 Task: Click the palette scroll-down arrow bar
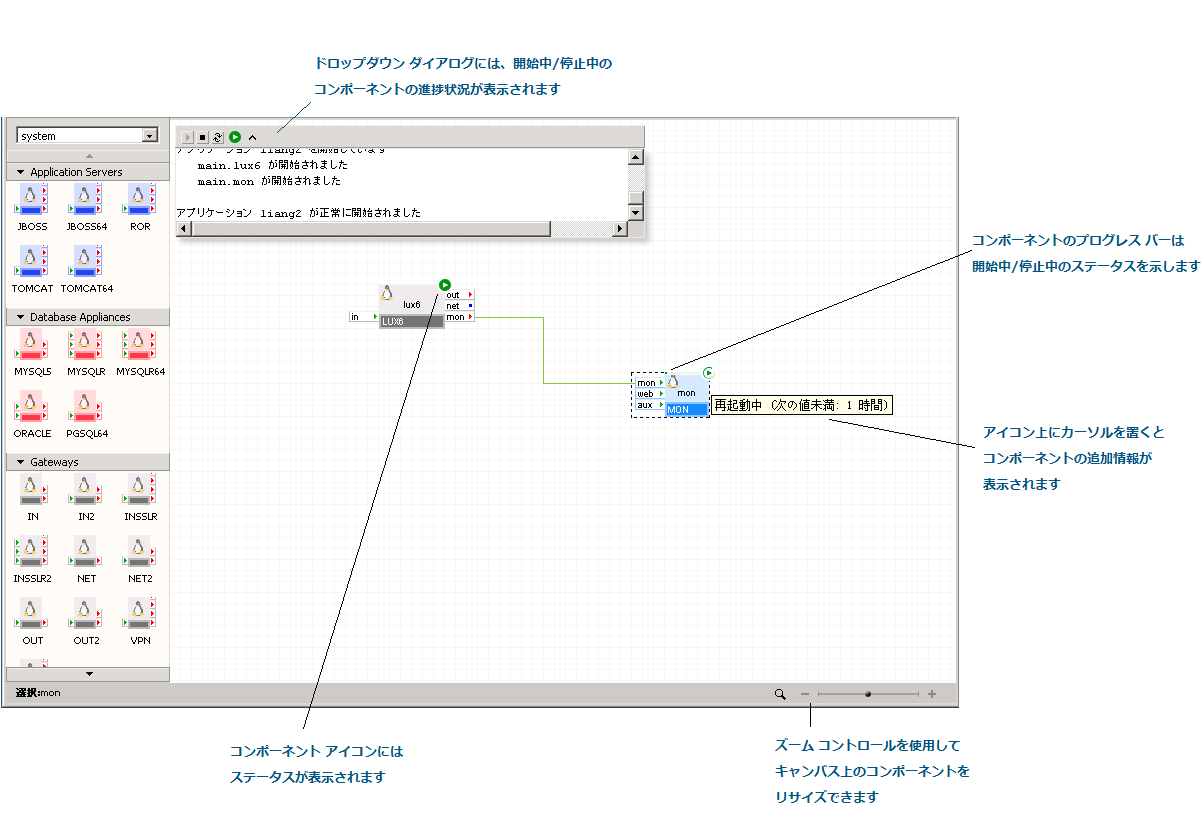tap(88, 674)
